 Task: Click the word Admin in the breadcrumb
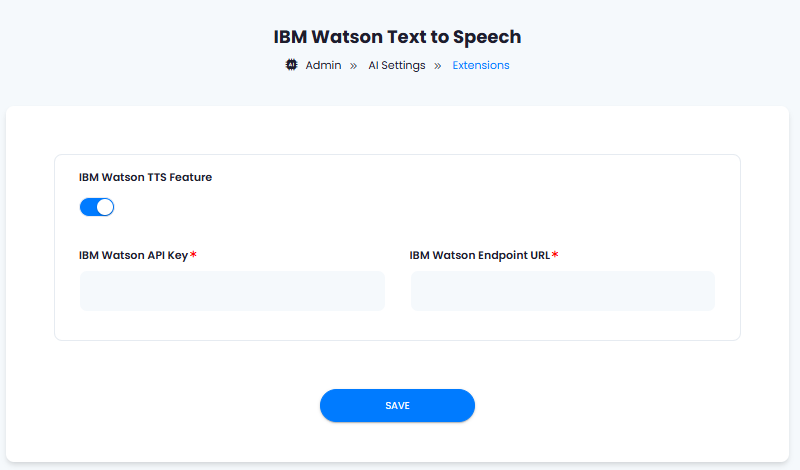point(323,65)
